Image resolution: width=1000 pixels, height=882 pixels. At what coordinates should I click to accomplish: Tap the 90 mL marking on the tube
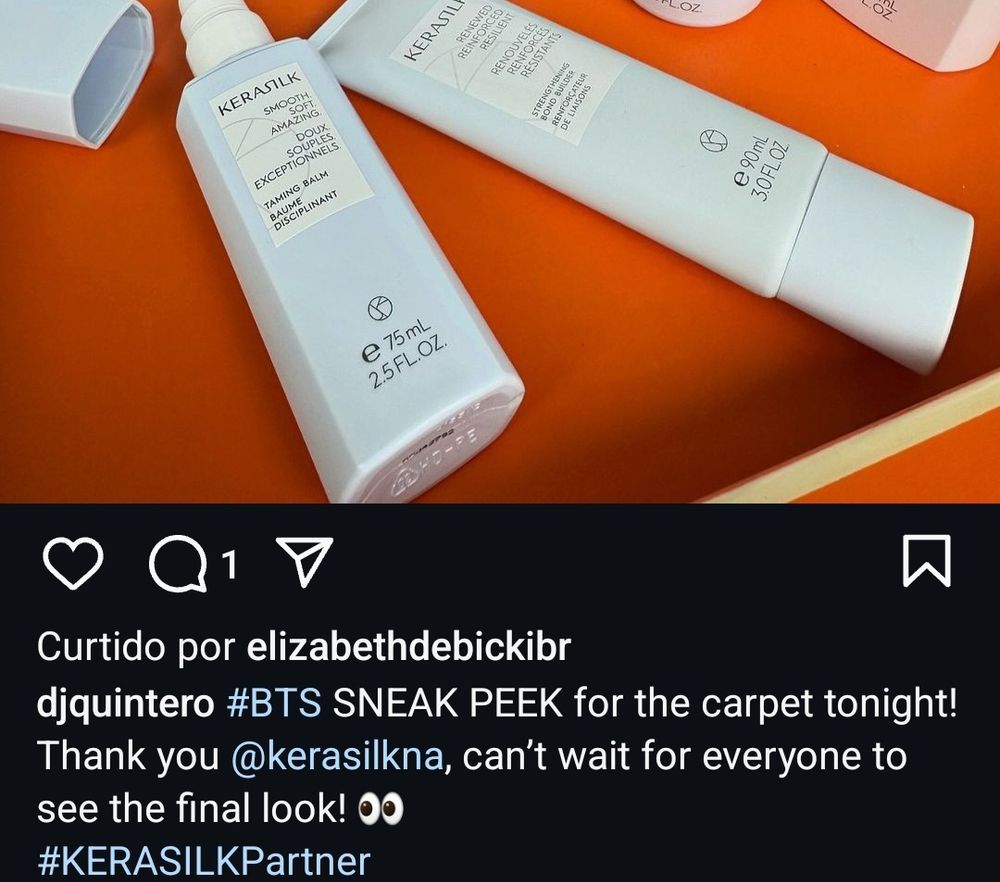tap(762, 167)
